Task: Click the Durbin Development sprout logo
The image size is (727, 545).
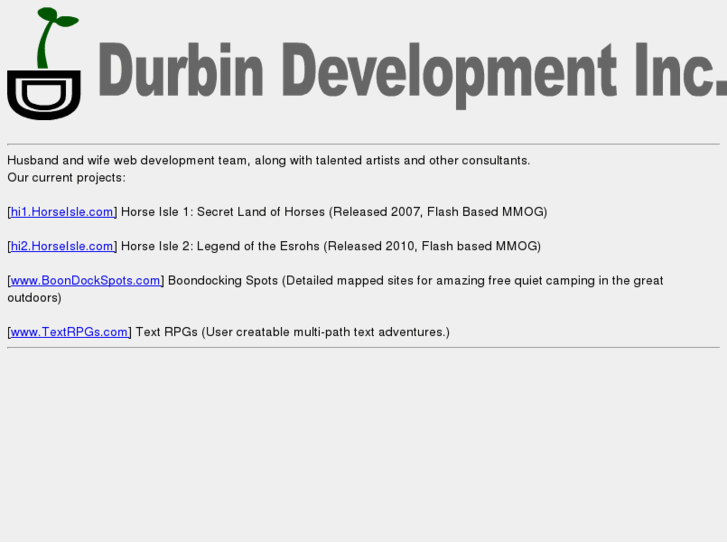Action: 44,64
